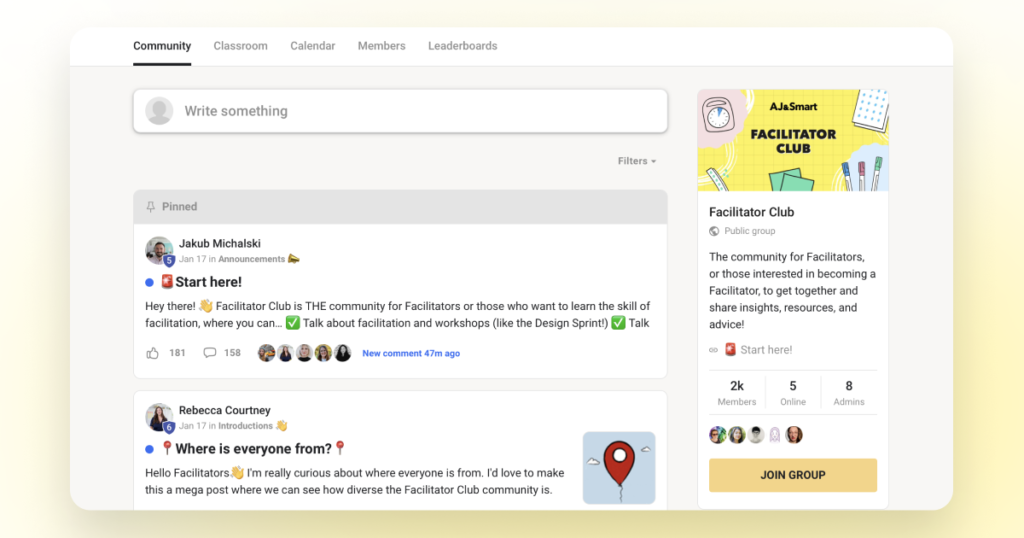This screenshot has height=538, width=1024.
Task: Open the New comment 47m ago link
Action: tap(411, 353)
